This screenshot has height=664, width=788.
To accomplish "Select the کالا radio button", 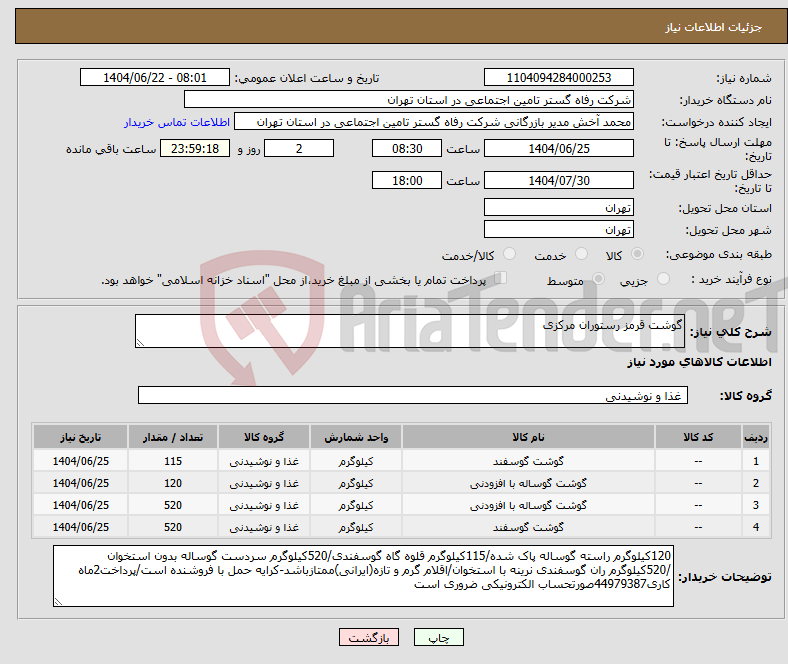I will (637, 254).
